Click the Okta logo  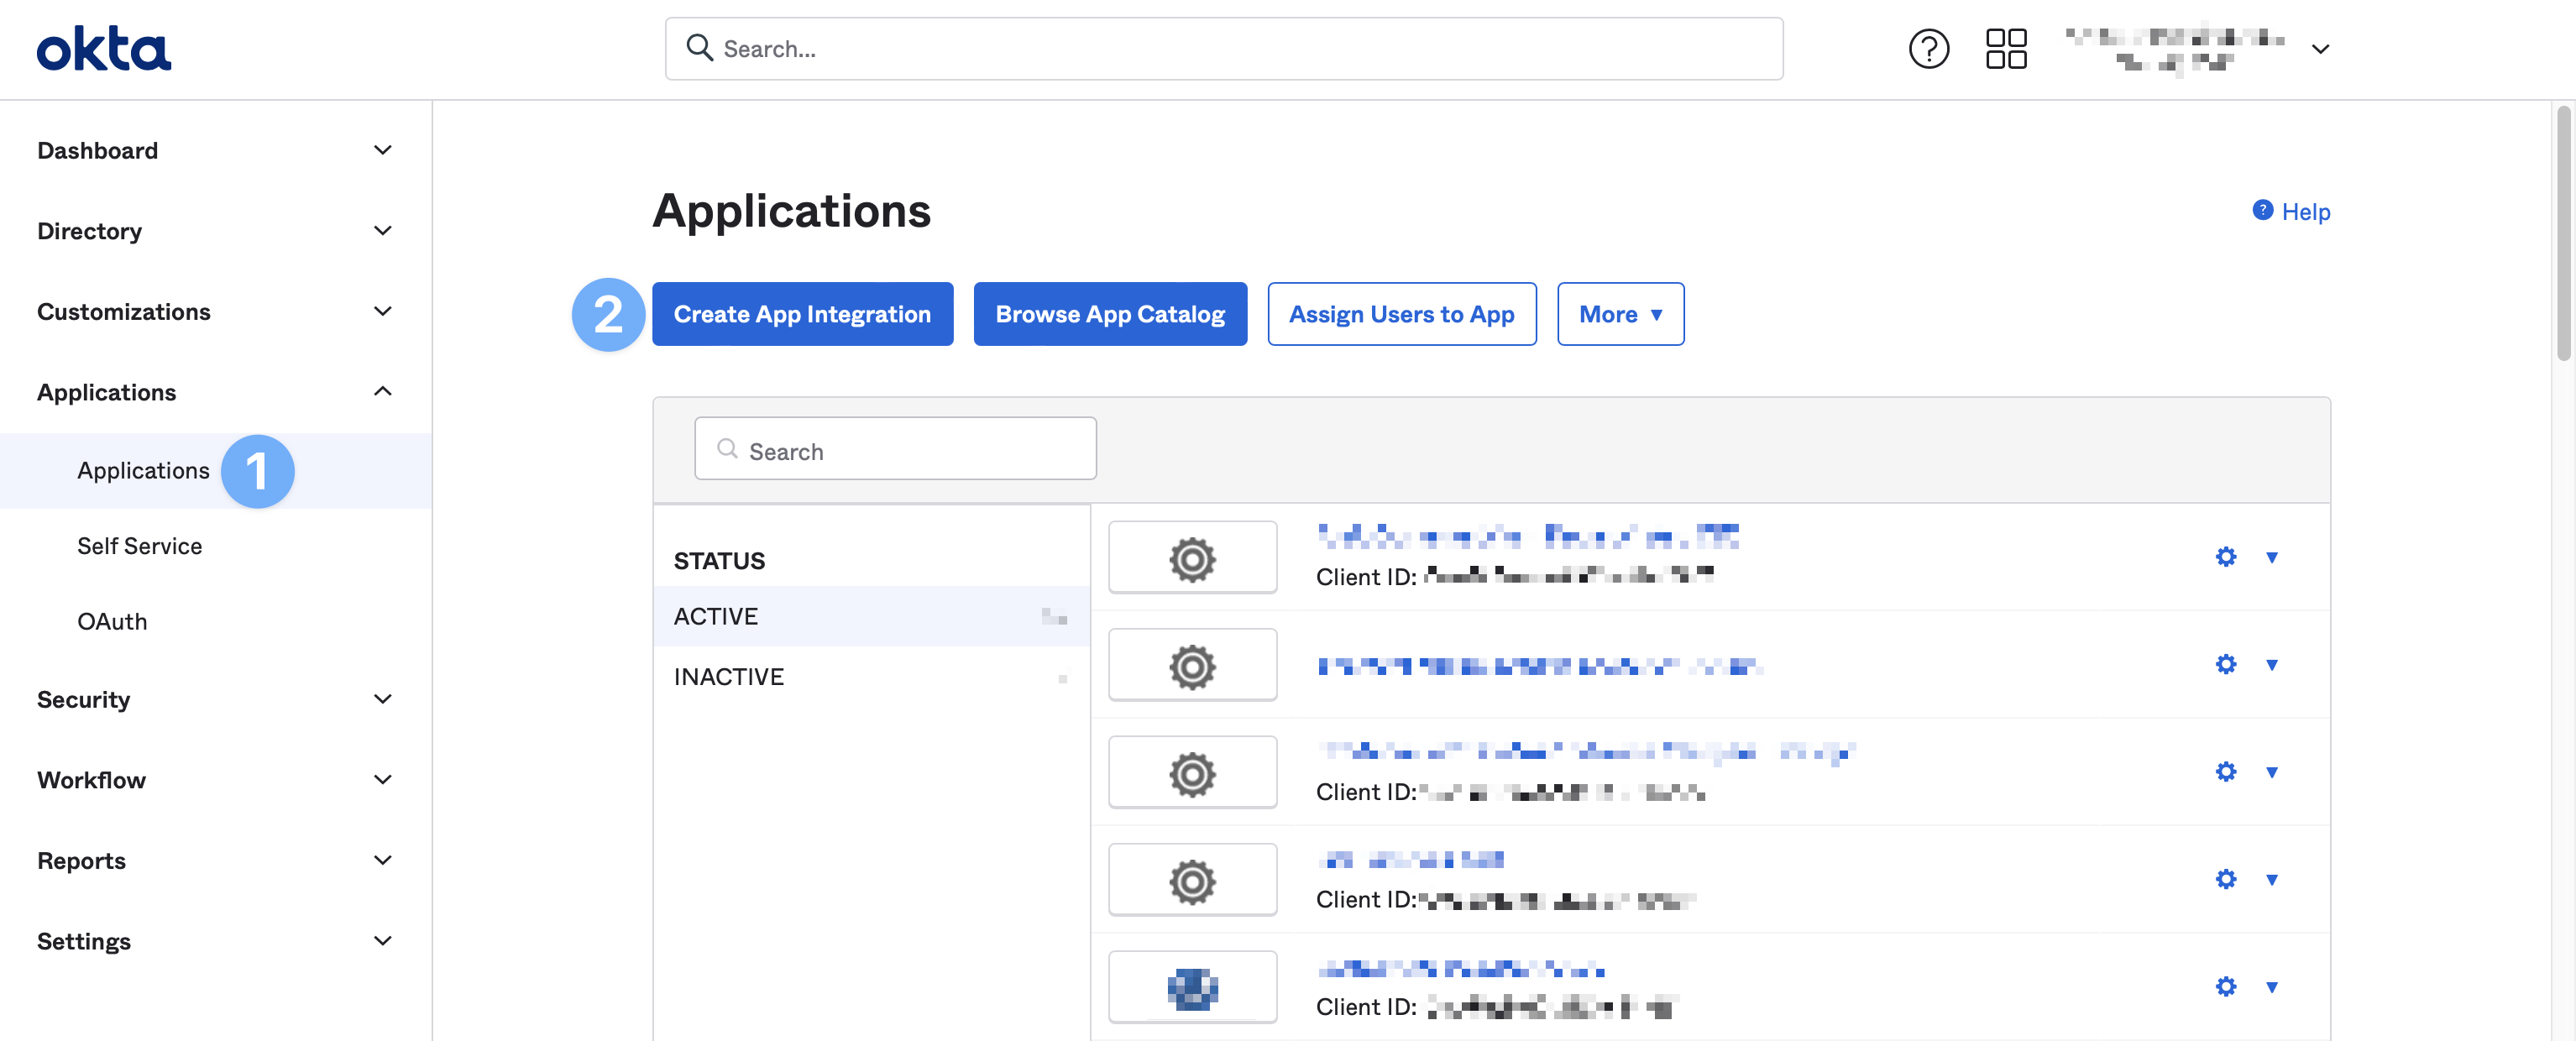point(104,49)
